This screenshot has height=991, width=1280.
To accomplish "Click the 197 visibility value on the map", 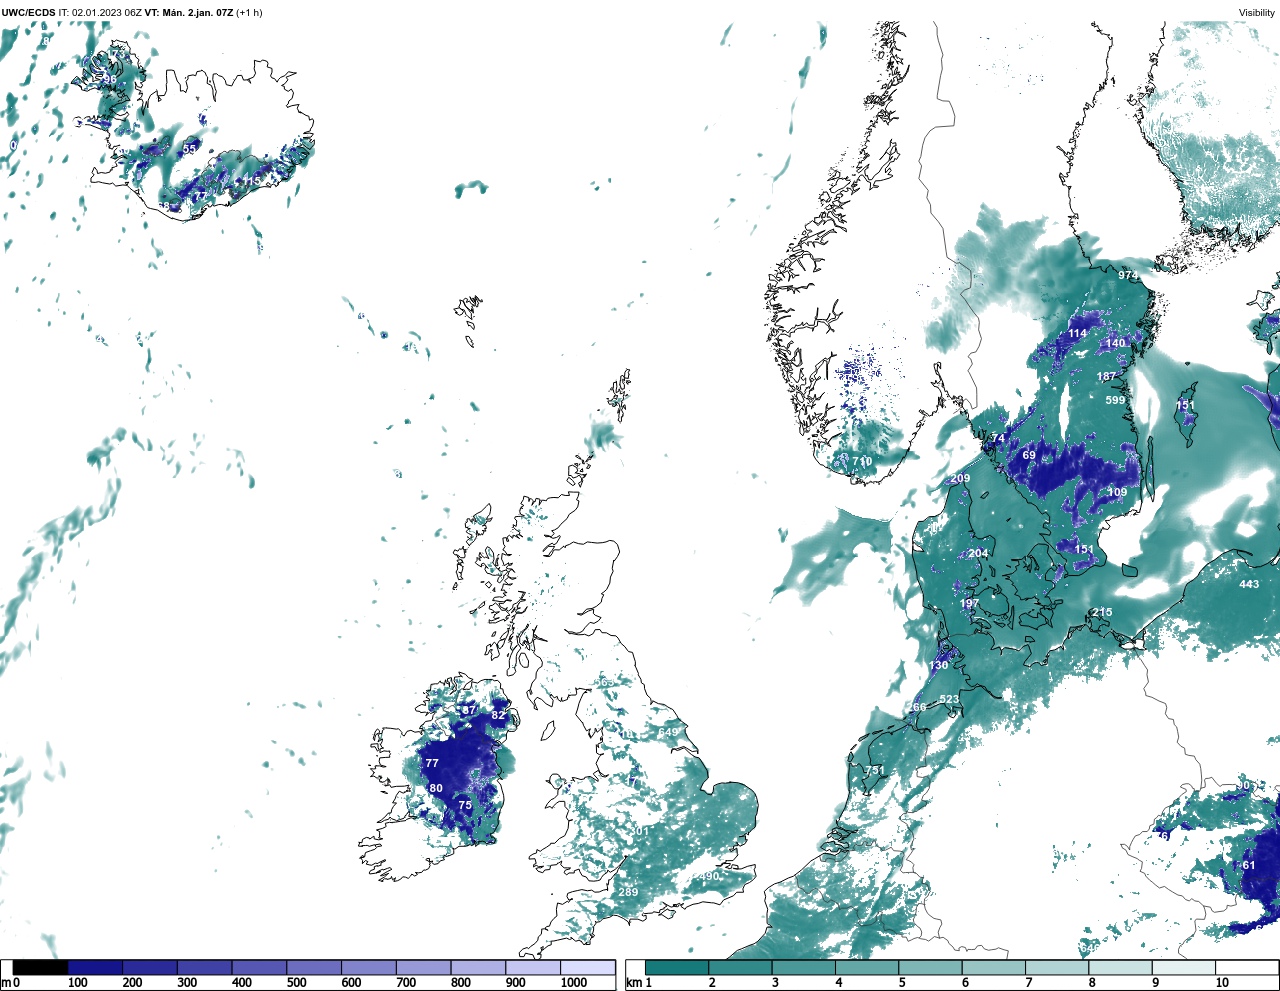I will tap(969, 603).
